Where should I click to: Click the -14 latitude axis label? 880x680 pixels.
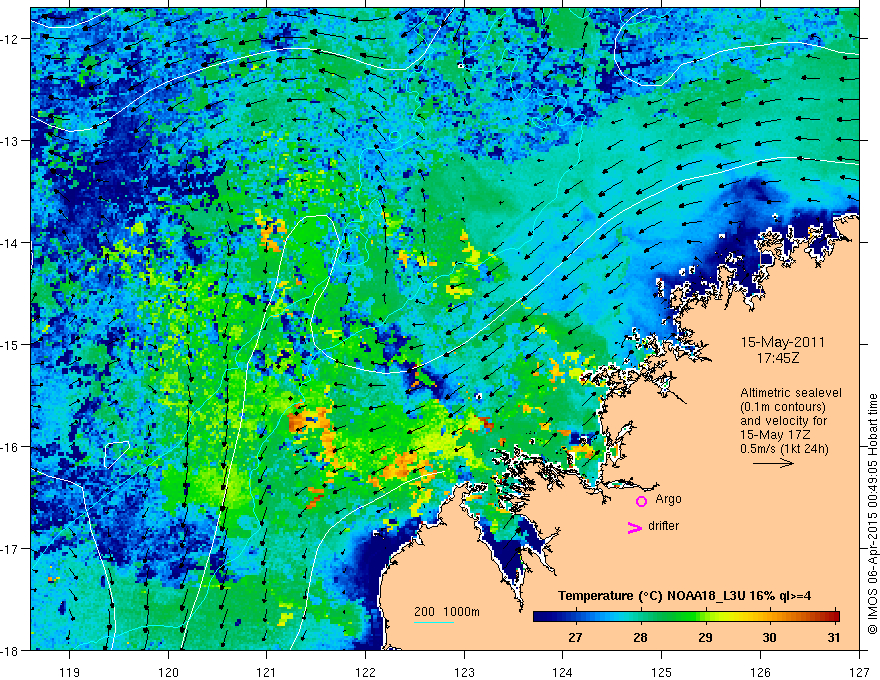[11, 243]
